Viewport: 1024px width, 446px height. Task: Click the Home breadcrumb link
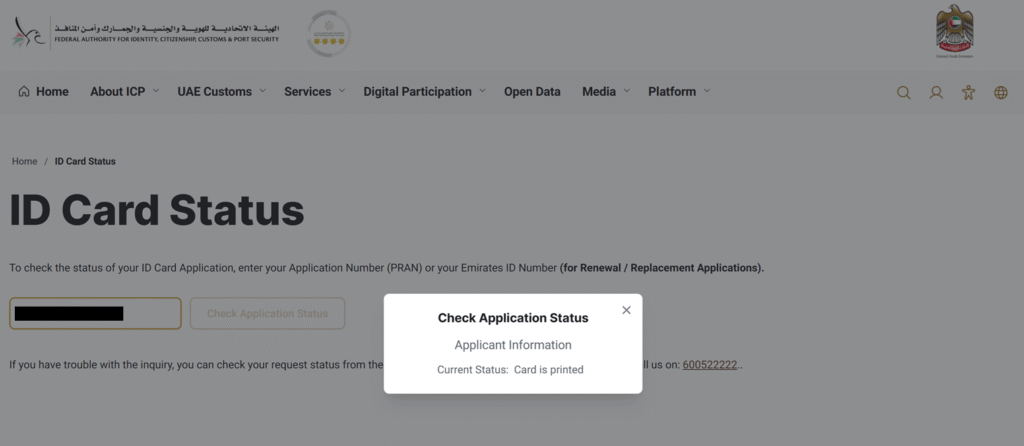(24, 161)
